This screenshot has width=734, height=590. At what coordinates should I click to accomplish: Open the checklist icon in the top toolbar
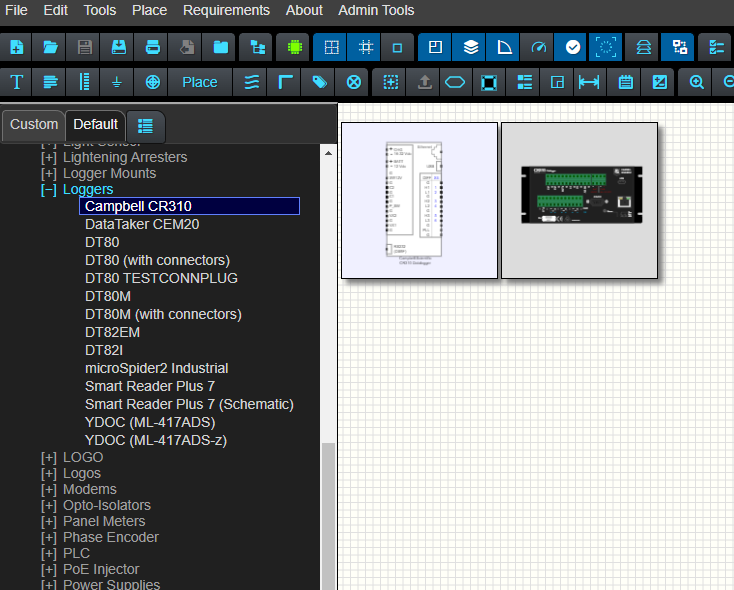[x=716, y=47]
